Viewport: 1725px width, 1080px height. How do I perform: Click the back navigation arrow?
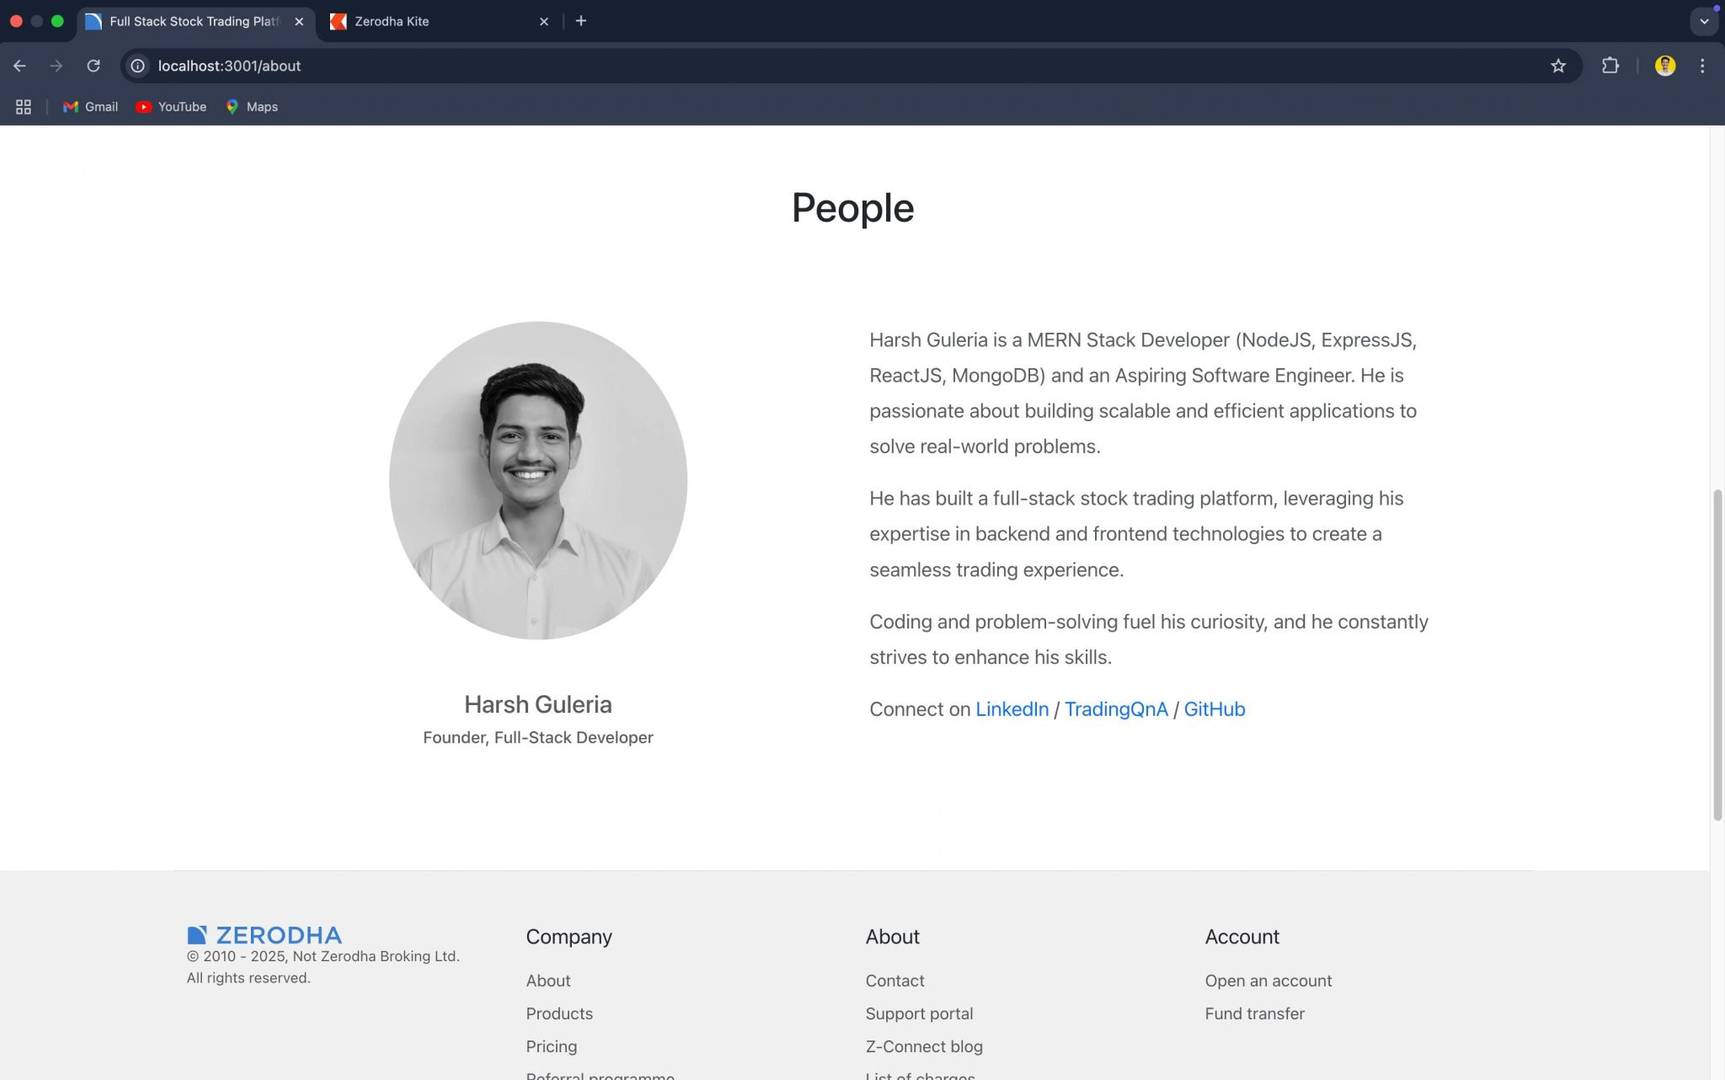click(x=19, y=65)
